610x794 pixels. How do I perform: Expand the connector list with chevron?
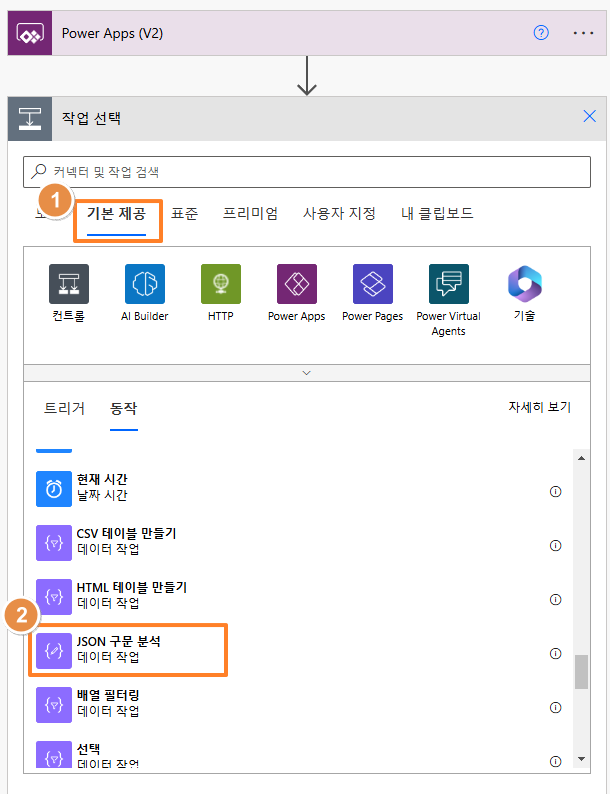click(307, 373)
